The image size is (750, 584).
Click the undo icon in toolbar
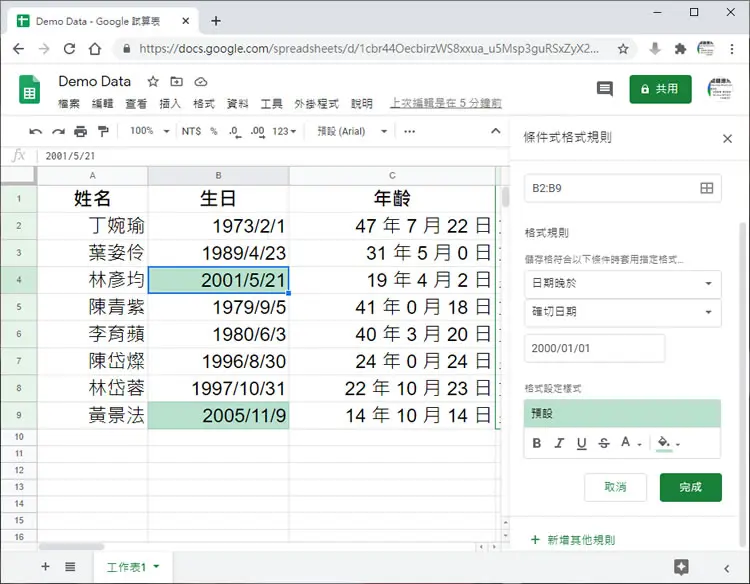pos(35,132)
